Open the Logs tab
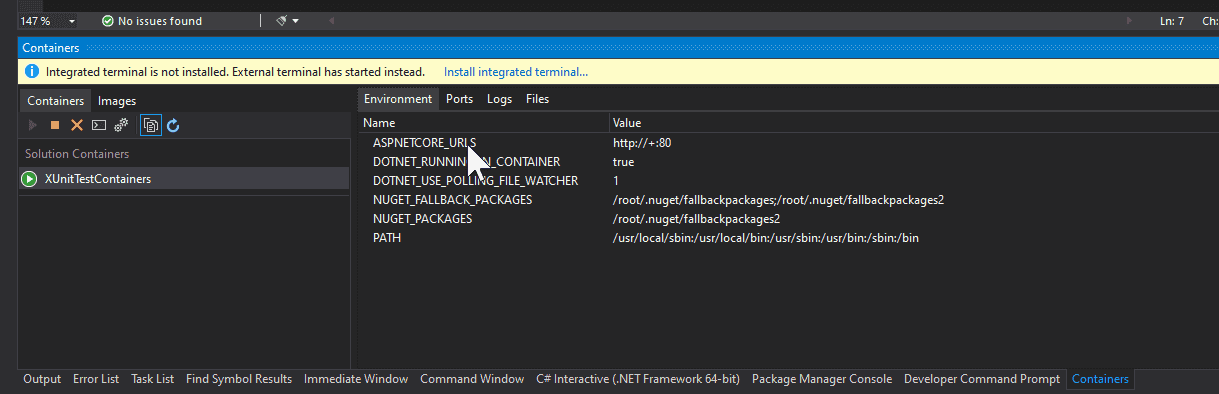 click(x=500, y=99)
